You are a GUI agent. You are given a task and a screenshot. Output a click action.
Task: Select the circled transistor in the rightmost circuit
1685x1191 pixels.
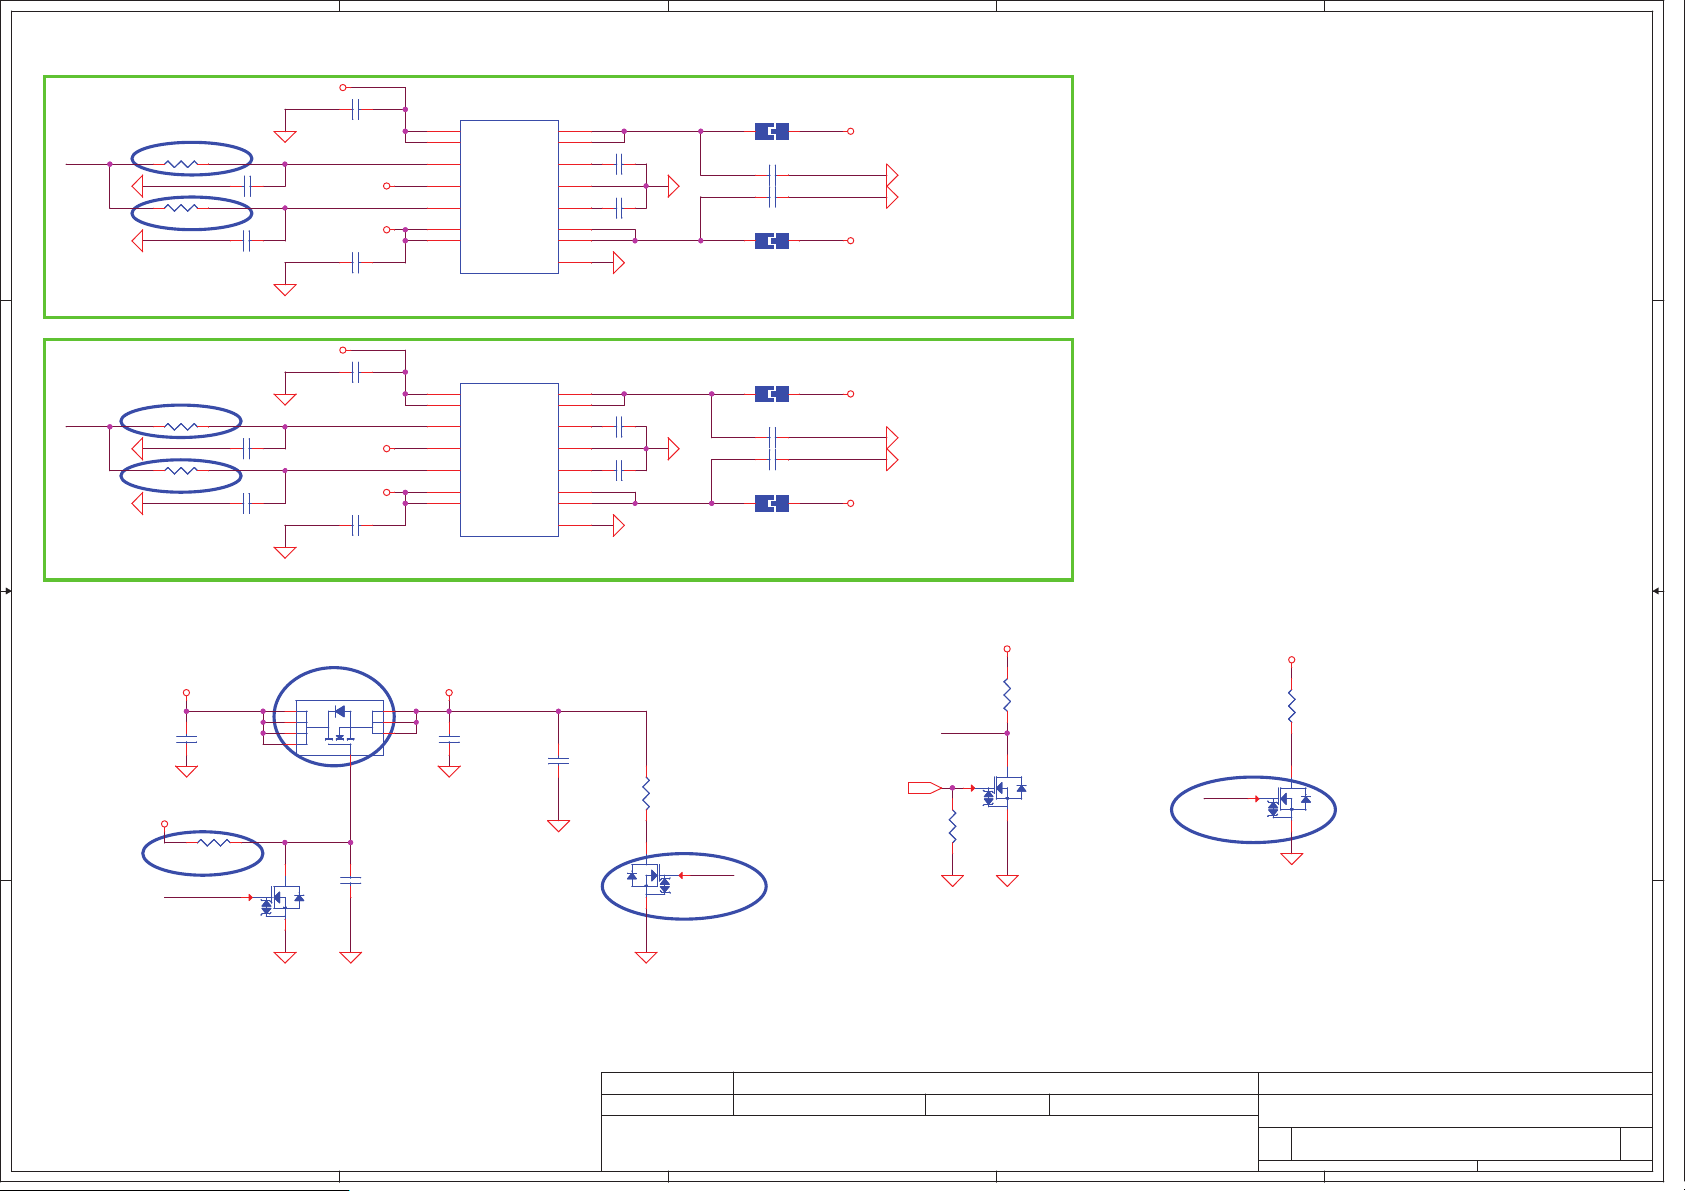(1289, 803)
